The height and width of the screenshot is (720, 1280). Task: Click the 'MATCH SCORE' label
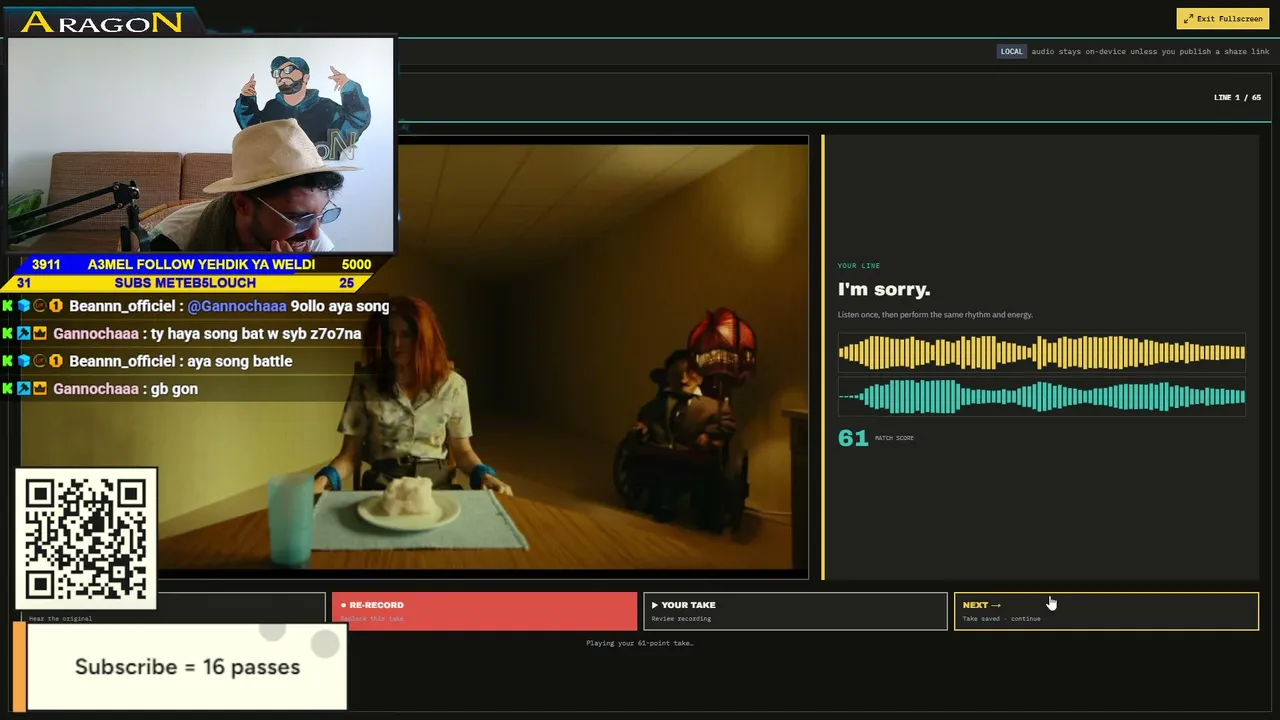(x=894, y=438)
